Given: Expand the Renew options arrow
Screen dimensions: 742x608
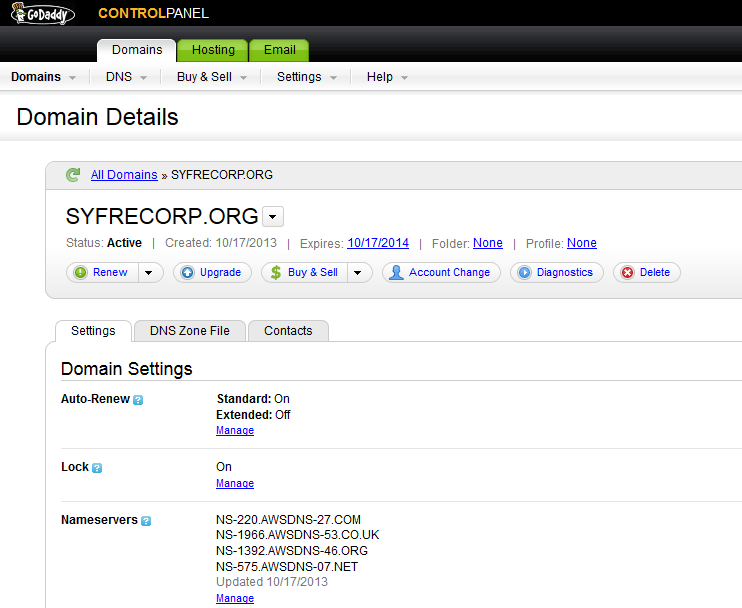Looking at the screenshot, I should coord(149,273).
